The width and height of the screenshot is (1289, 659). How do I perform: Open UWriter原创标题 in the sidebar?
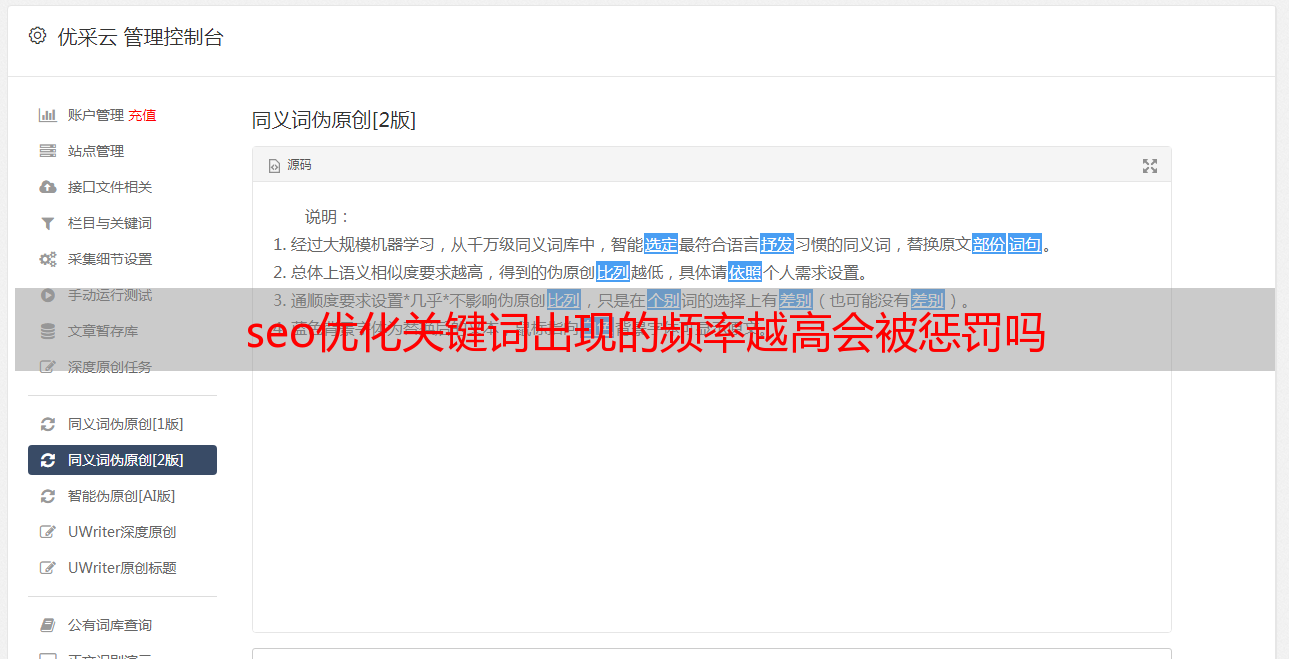(122, 568)
